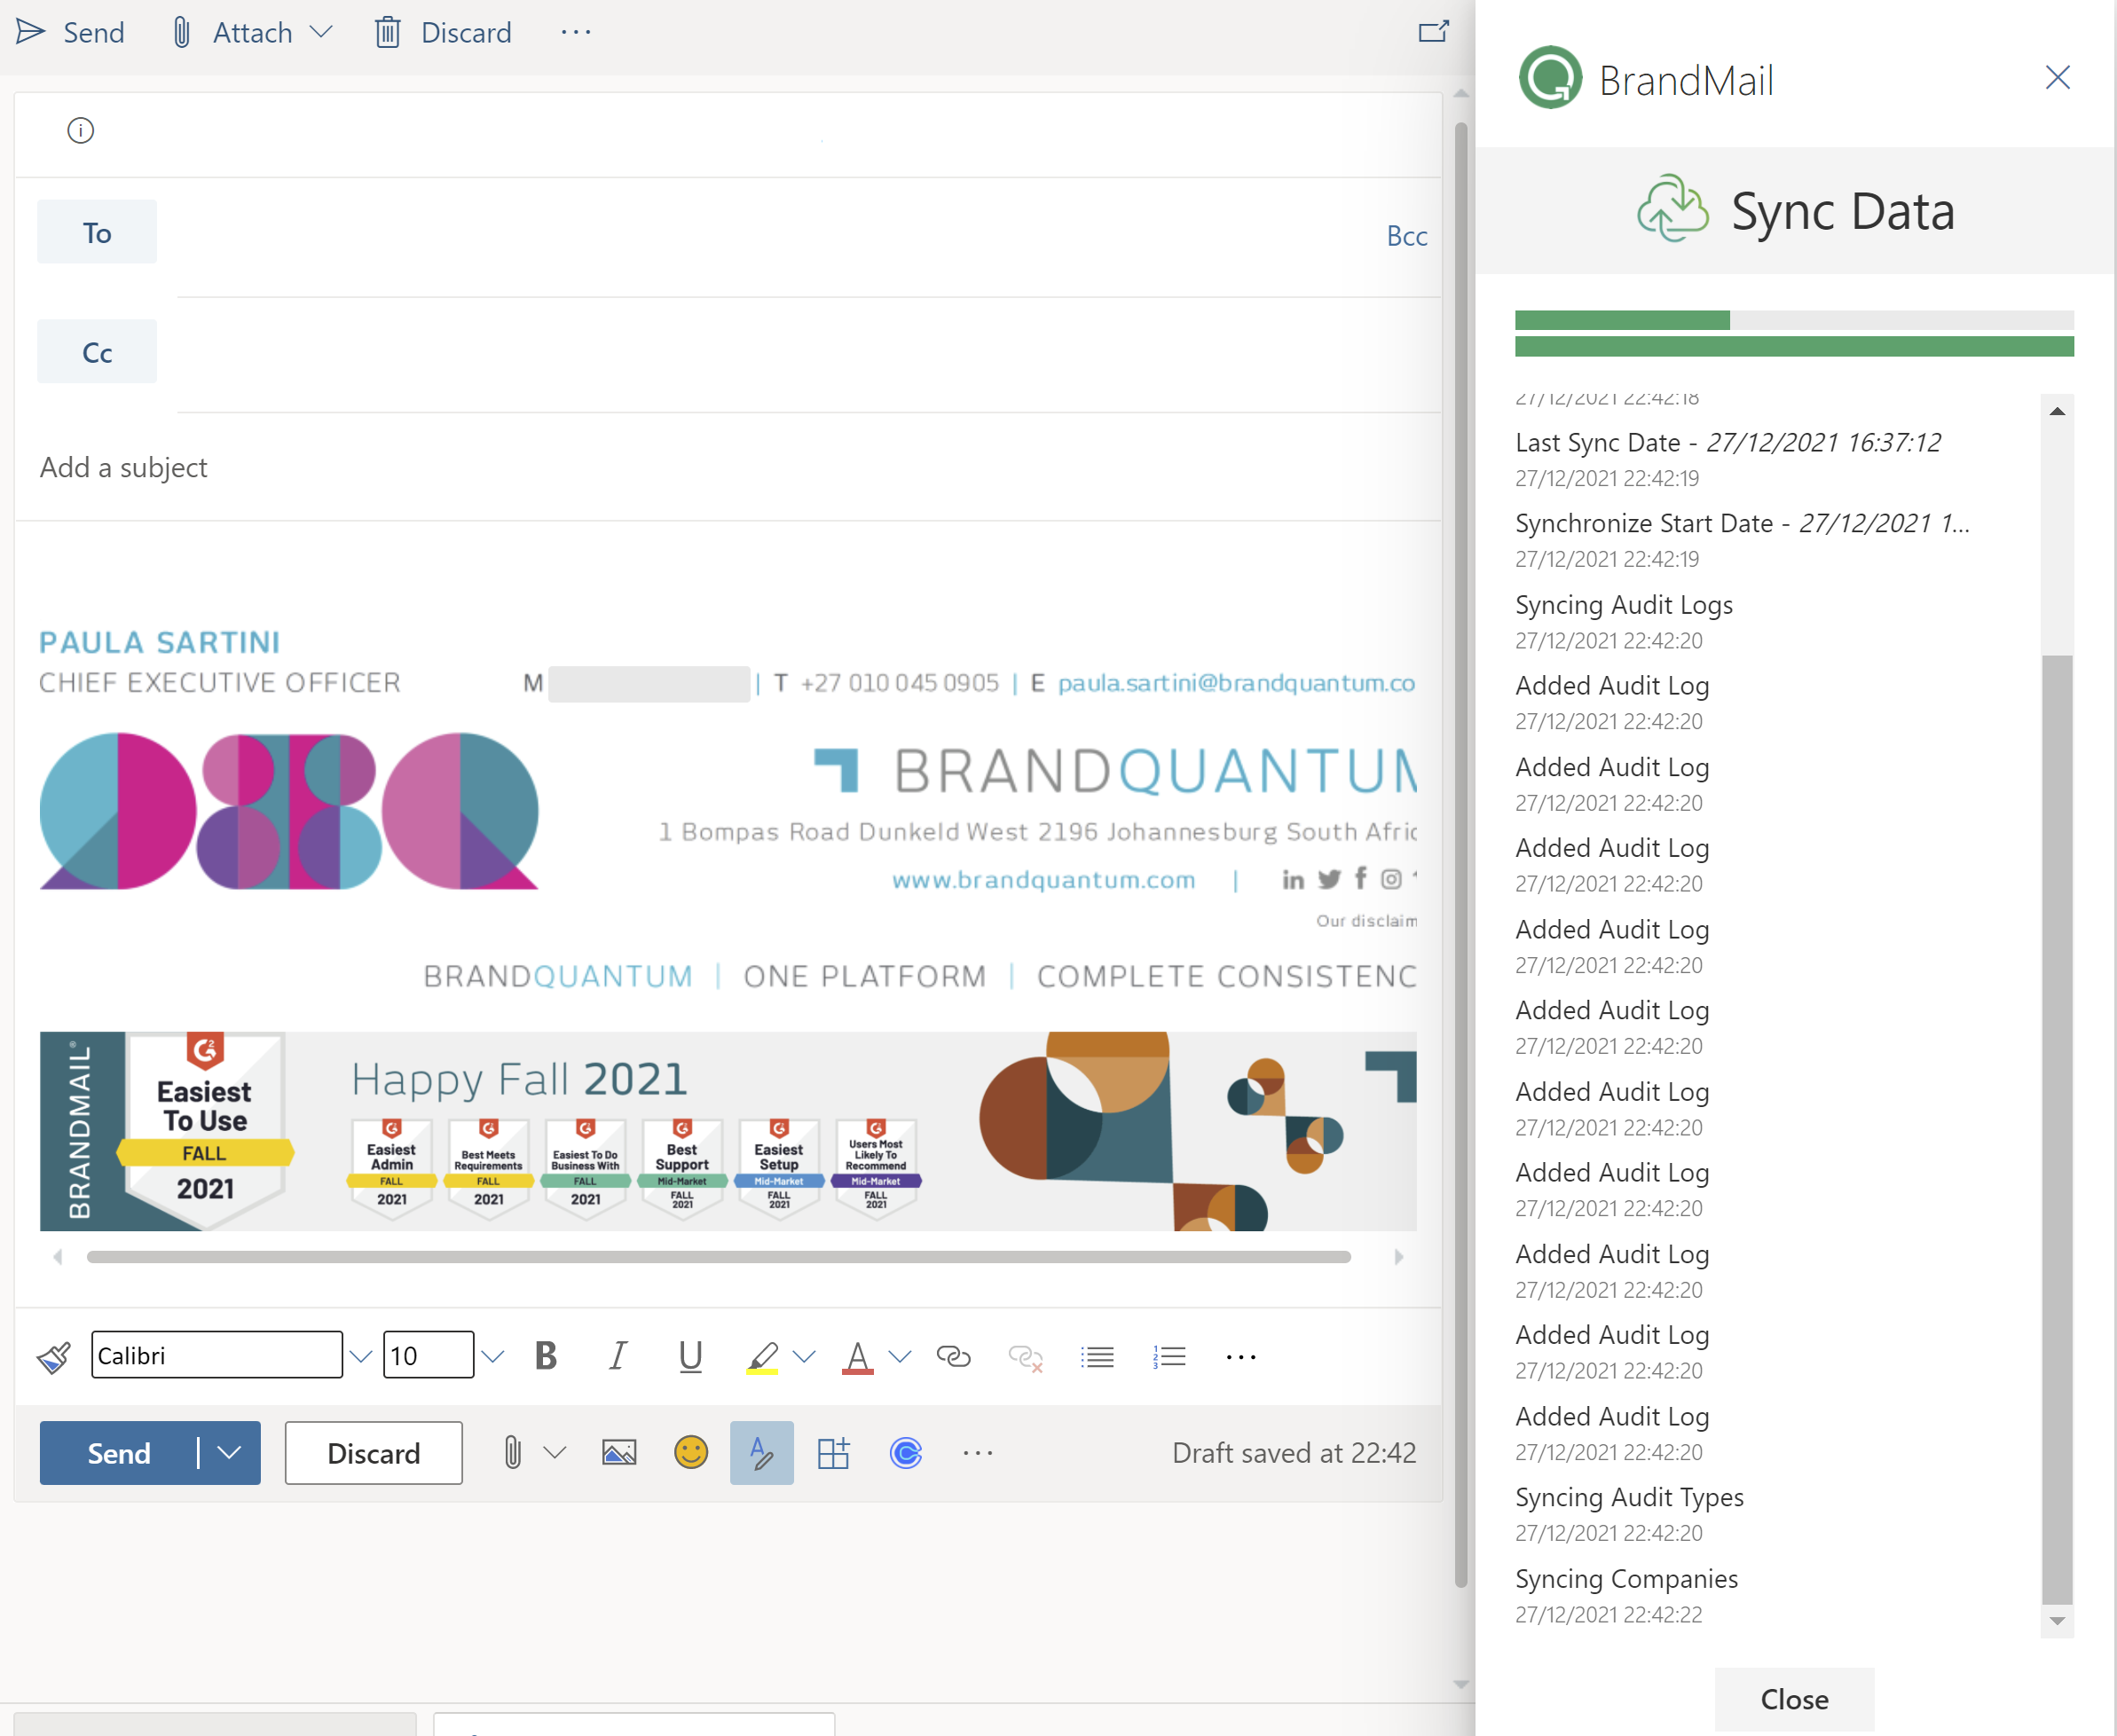The width and height of the screenshot is (2117, 1736).
Task: Click the 'Syncing Audit Types' log entry
Action: click(x=1629, y=1497)
